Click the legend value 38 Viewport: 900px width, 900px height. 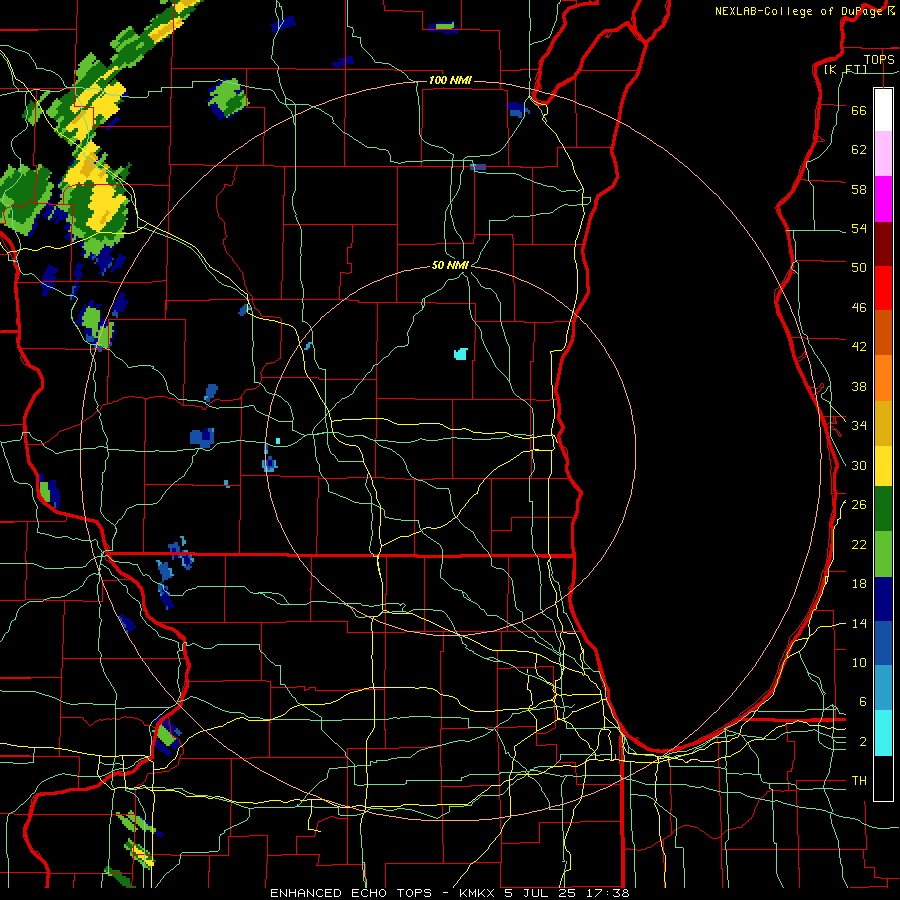(859, 386)
